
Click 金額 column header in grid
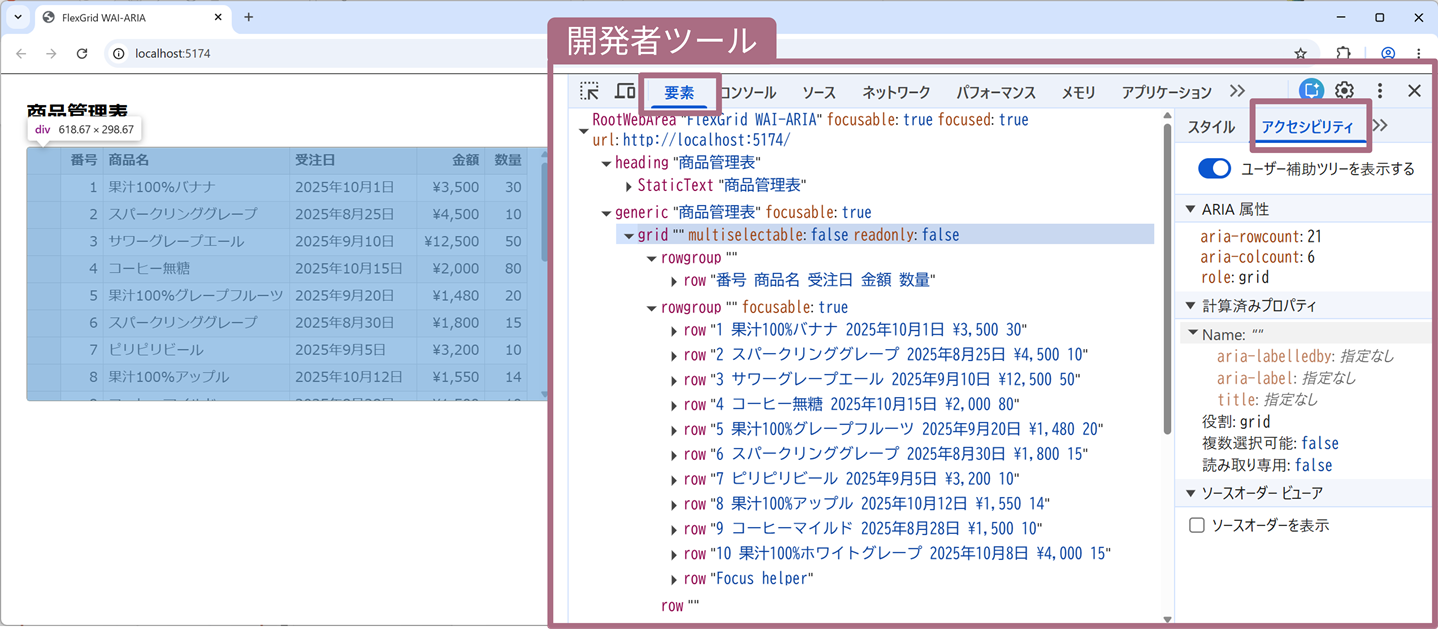pos(451,160)
